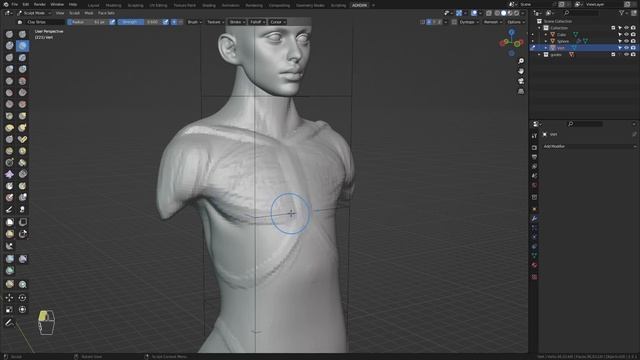Select the purple Cloth brush
The height and width of the screenshot is (360, 640).
pos(9,174)
